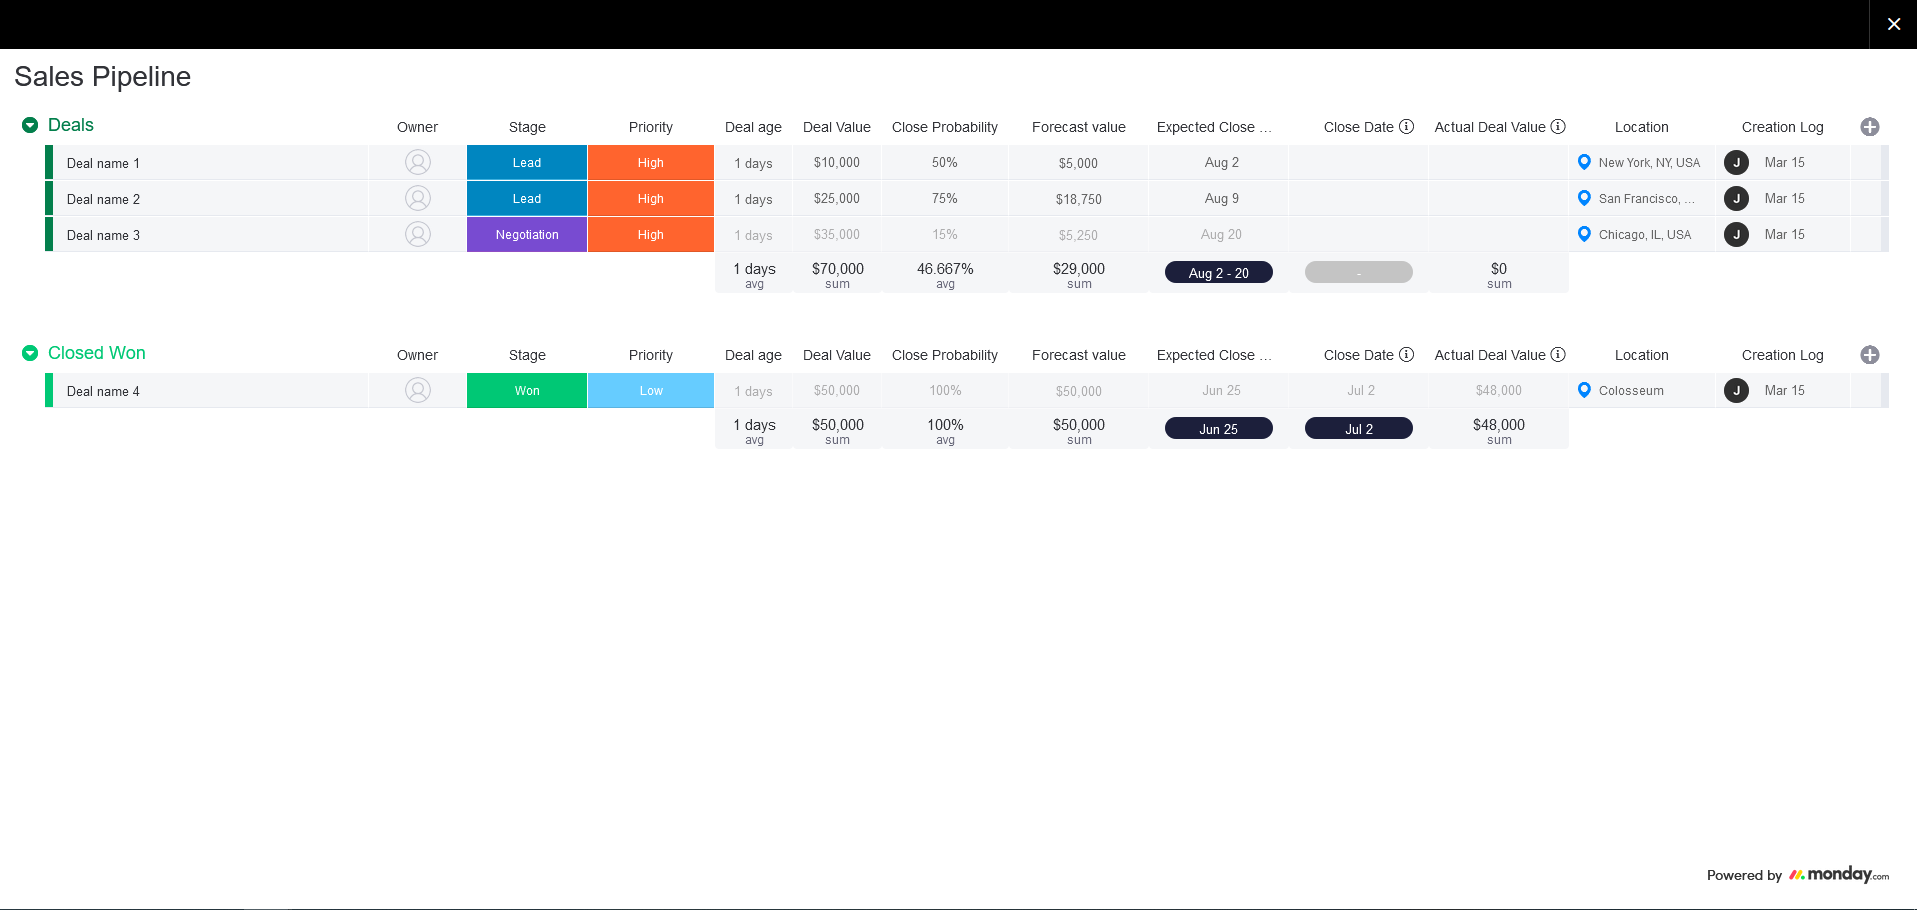
Task: Change High priority of Deal name 2
Action: click(x=651, y=199)
